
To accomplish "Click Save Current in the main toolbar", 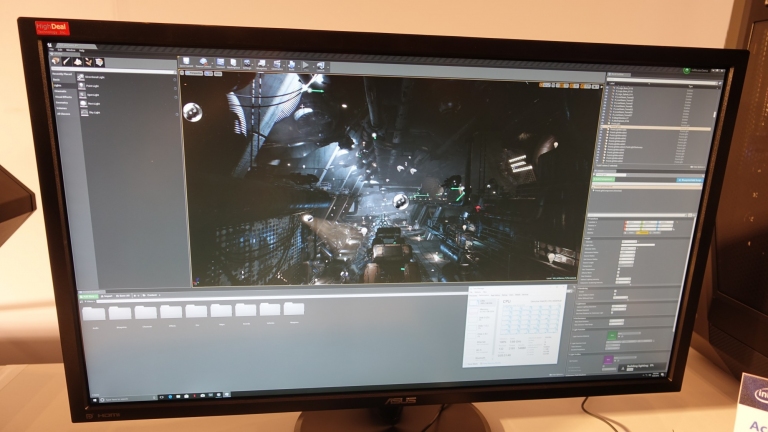I will (x=186, y=62).
